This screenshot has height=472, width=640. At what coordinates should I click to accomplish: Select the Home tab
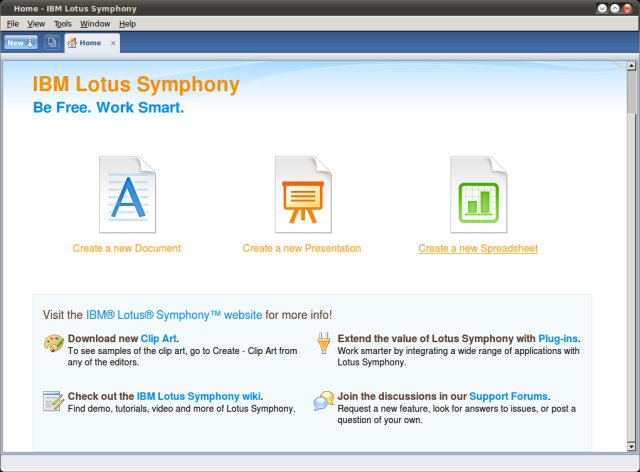92,43
